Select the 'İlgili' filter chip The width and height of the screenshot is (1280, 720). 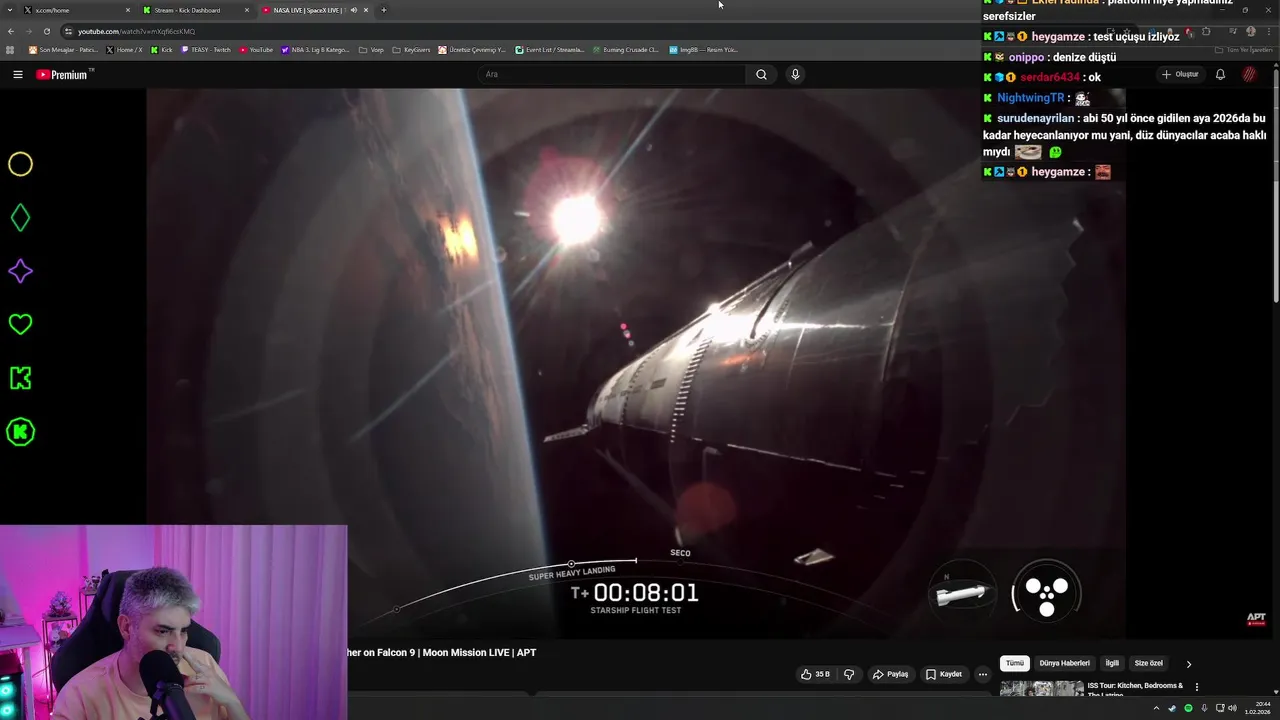(1112, 663)
